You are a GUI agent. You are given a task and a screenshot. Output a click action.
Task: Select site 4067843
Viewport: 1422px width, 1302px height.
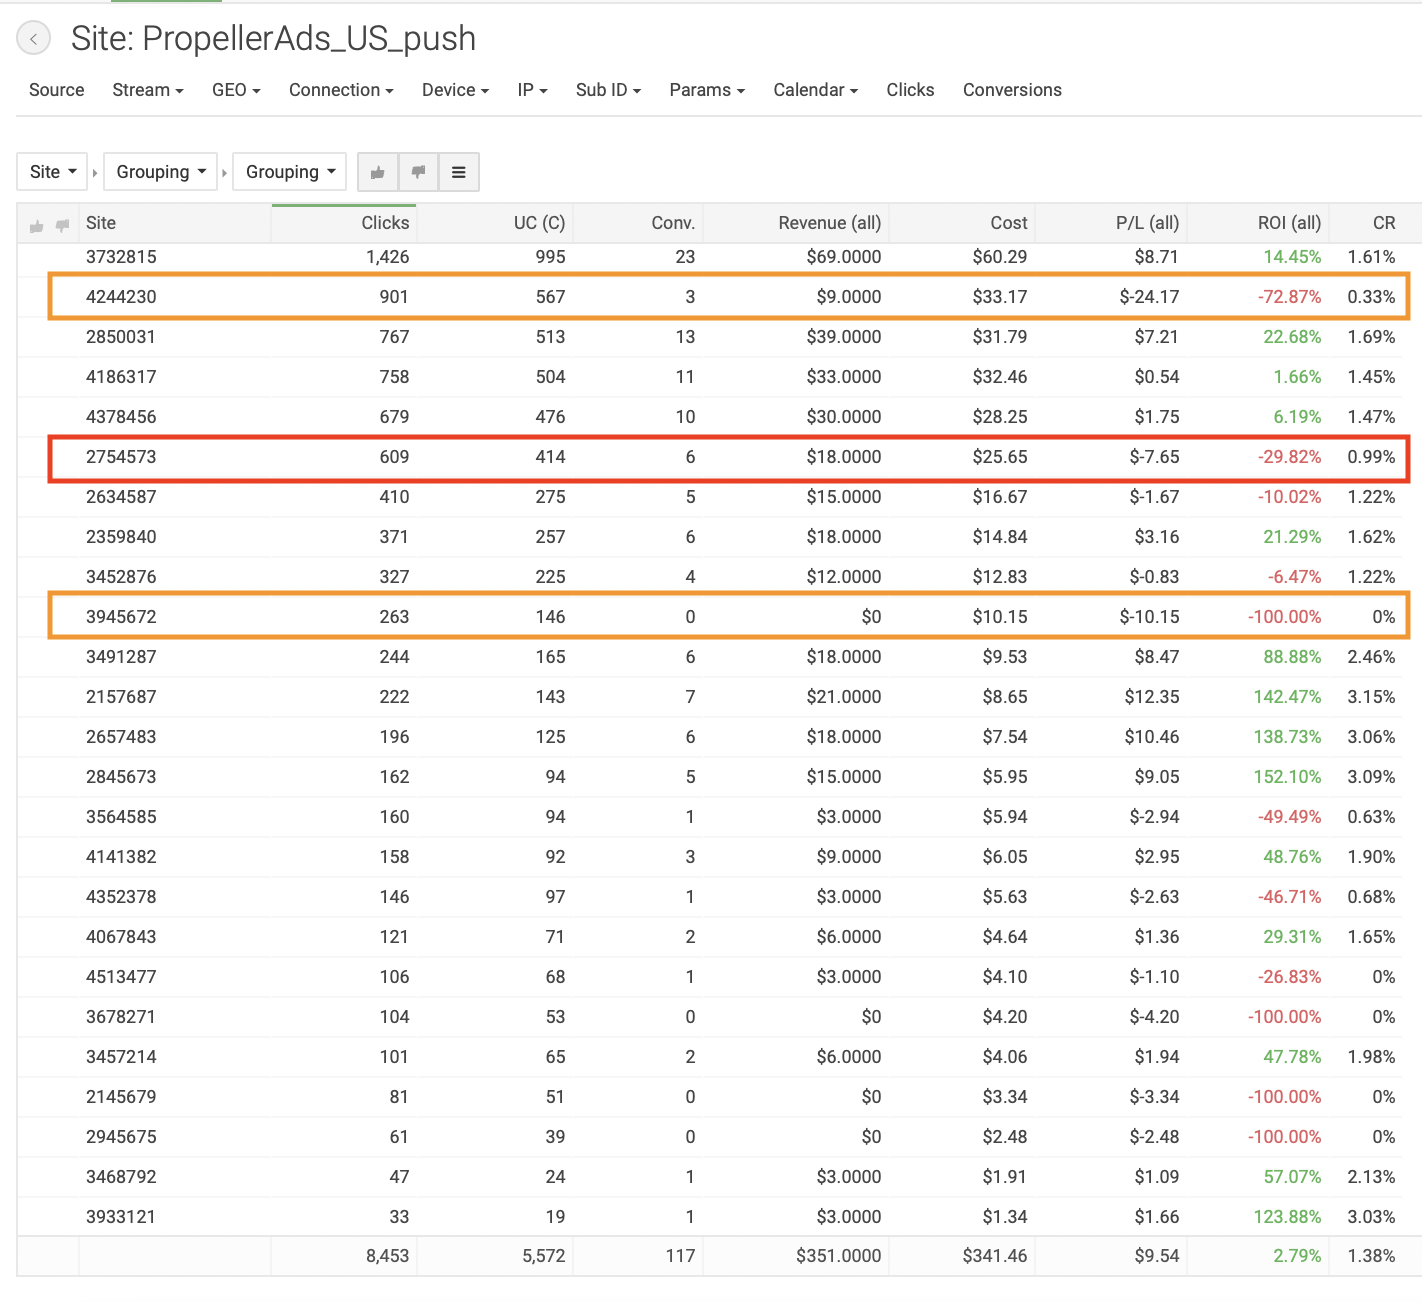[121, 937]
